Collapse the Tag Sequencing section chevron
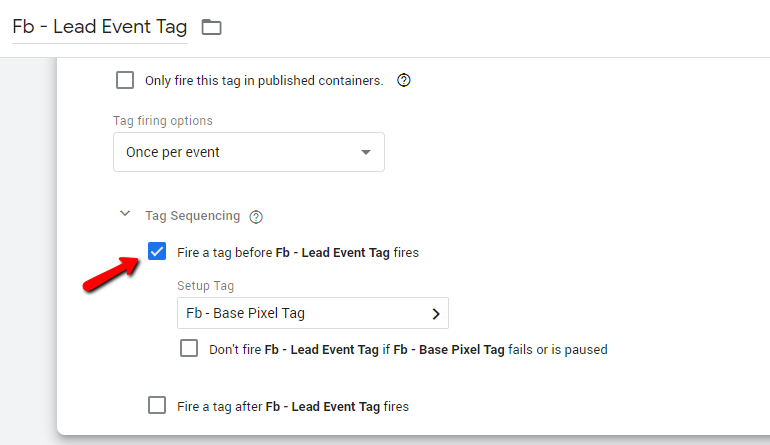 click(125, 214)
